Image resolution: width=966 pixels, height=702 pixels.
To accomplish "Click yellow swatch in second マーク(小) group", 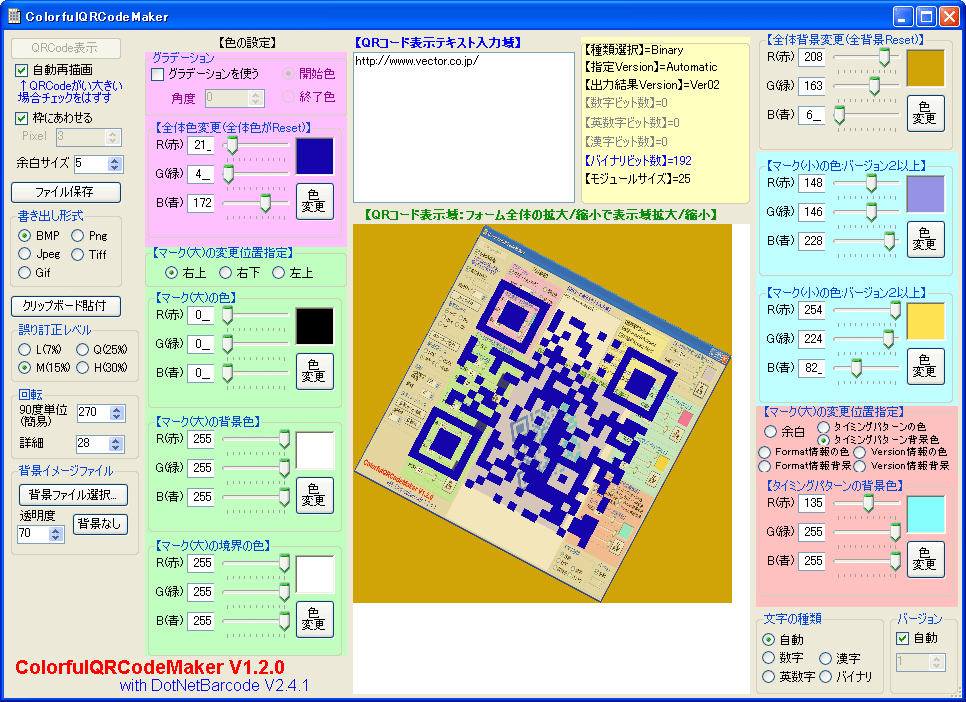I will click(926, 321).
